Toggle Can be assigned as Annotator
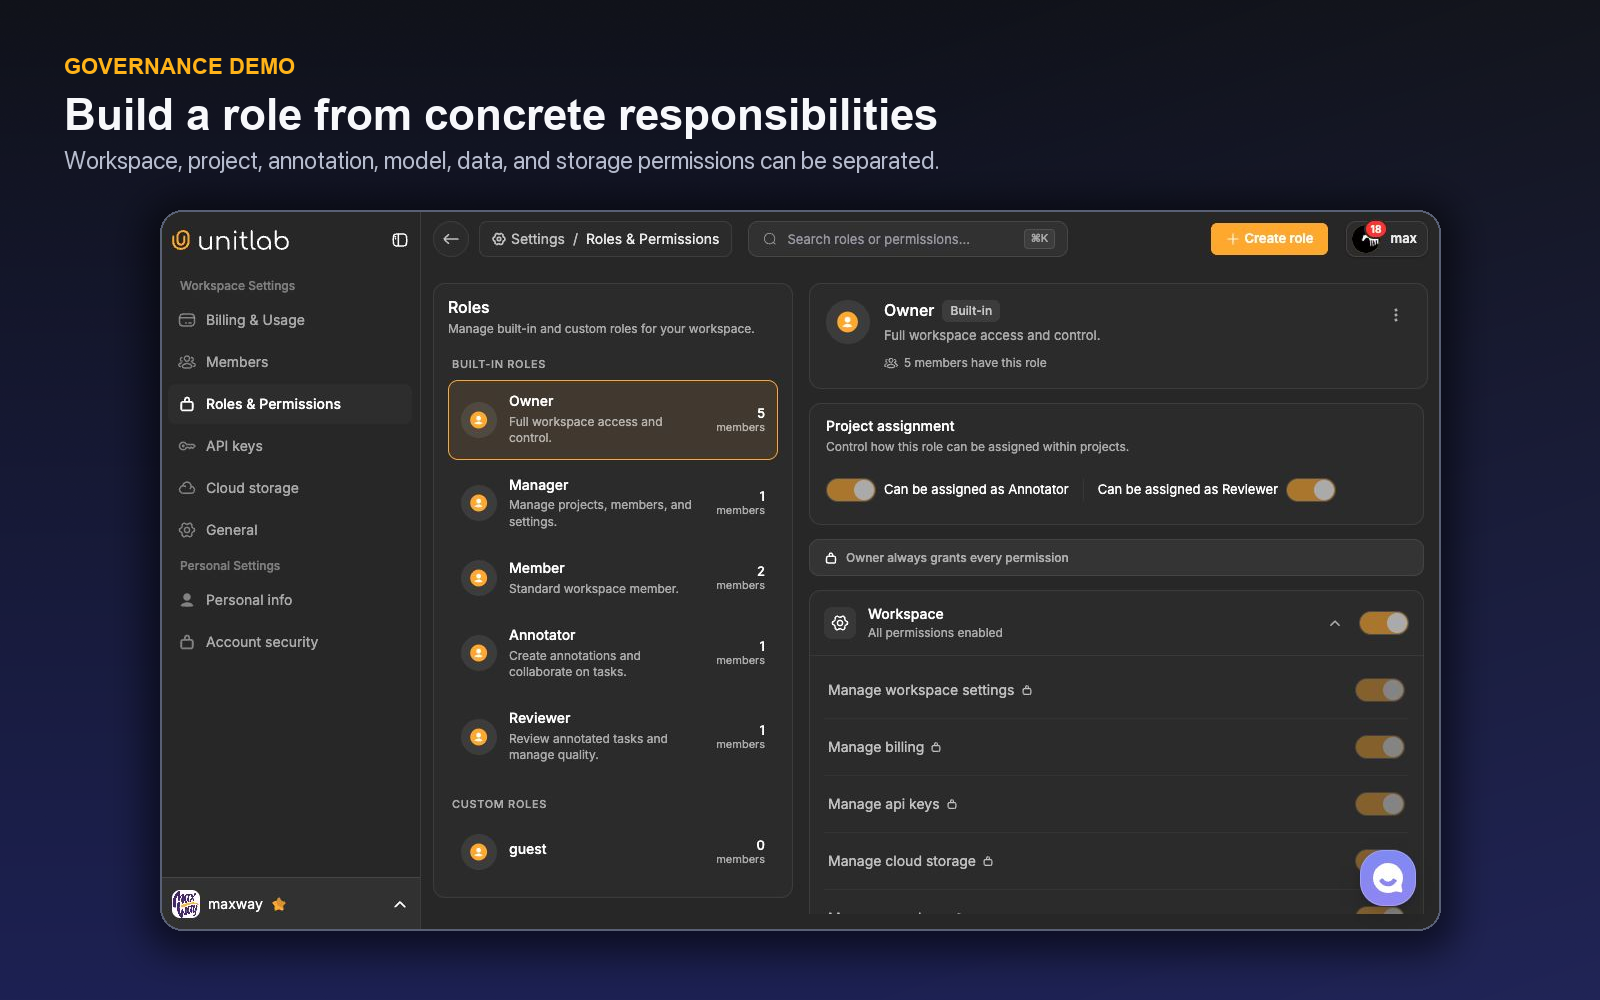This screenshot has height=1000, width=1600. [851, 490]
